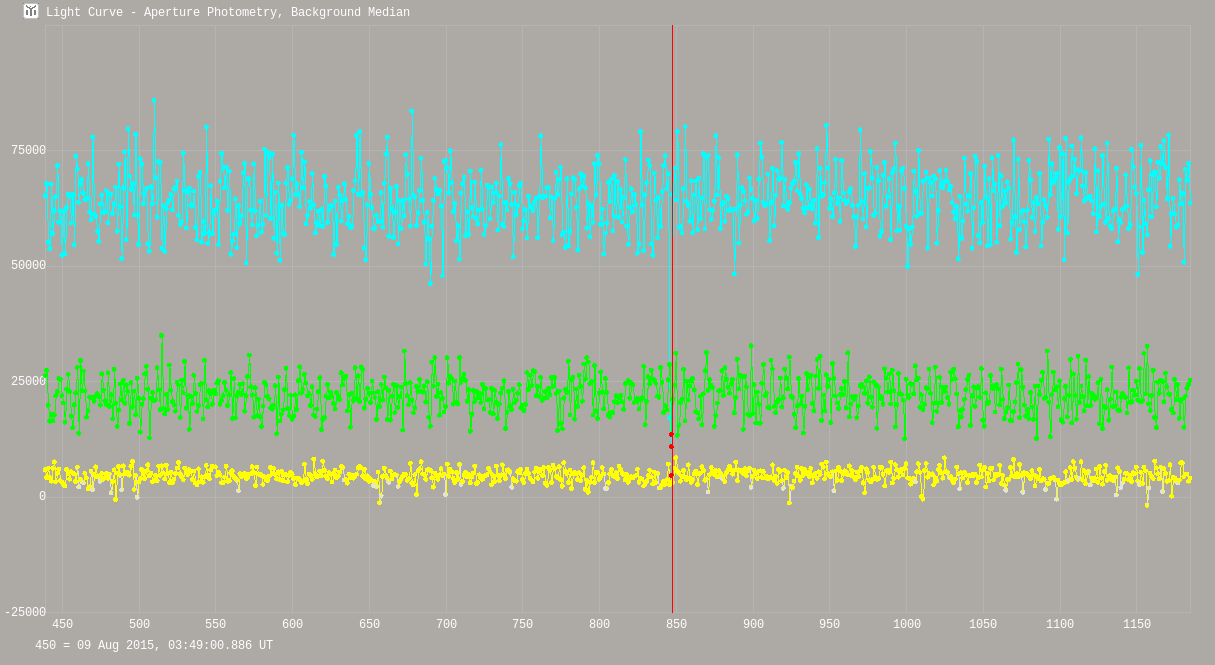Select the 50000 y-axis label

[x=28, y=266]
